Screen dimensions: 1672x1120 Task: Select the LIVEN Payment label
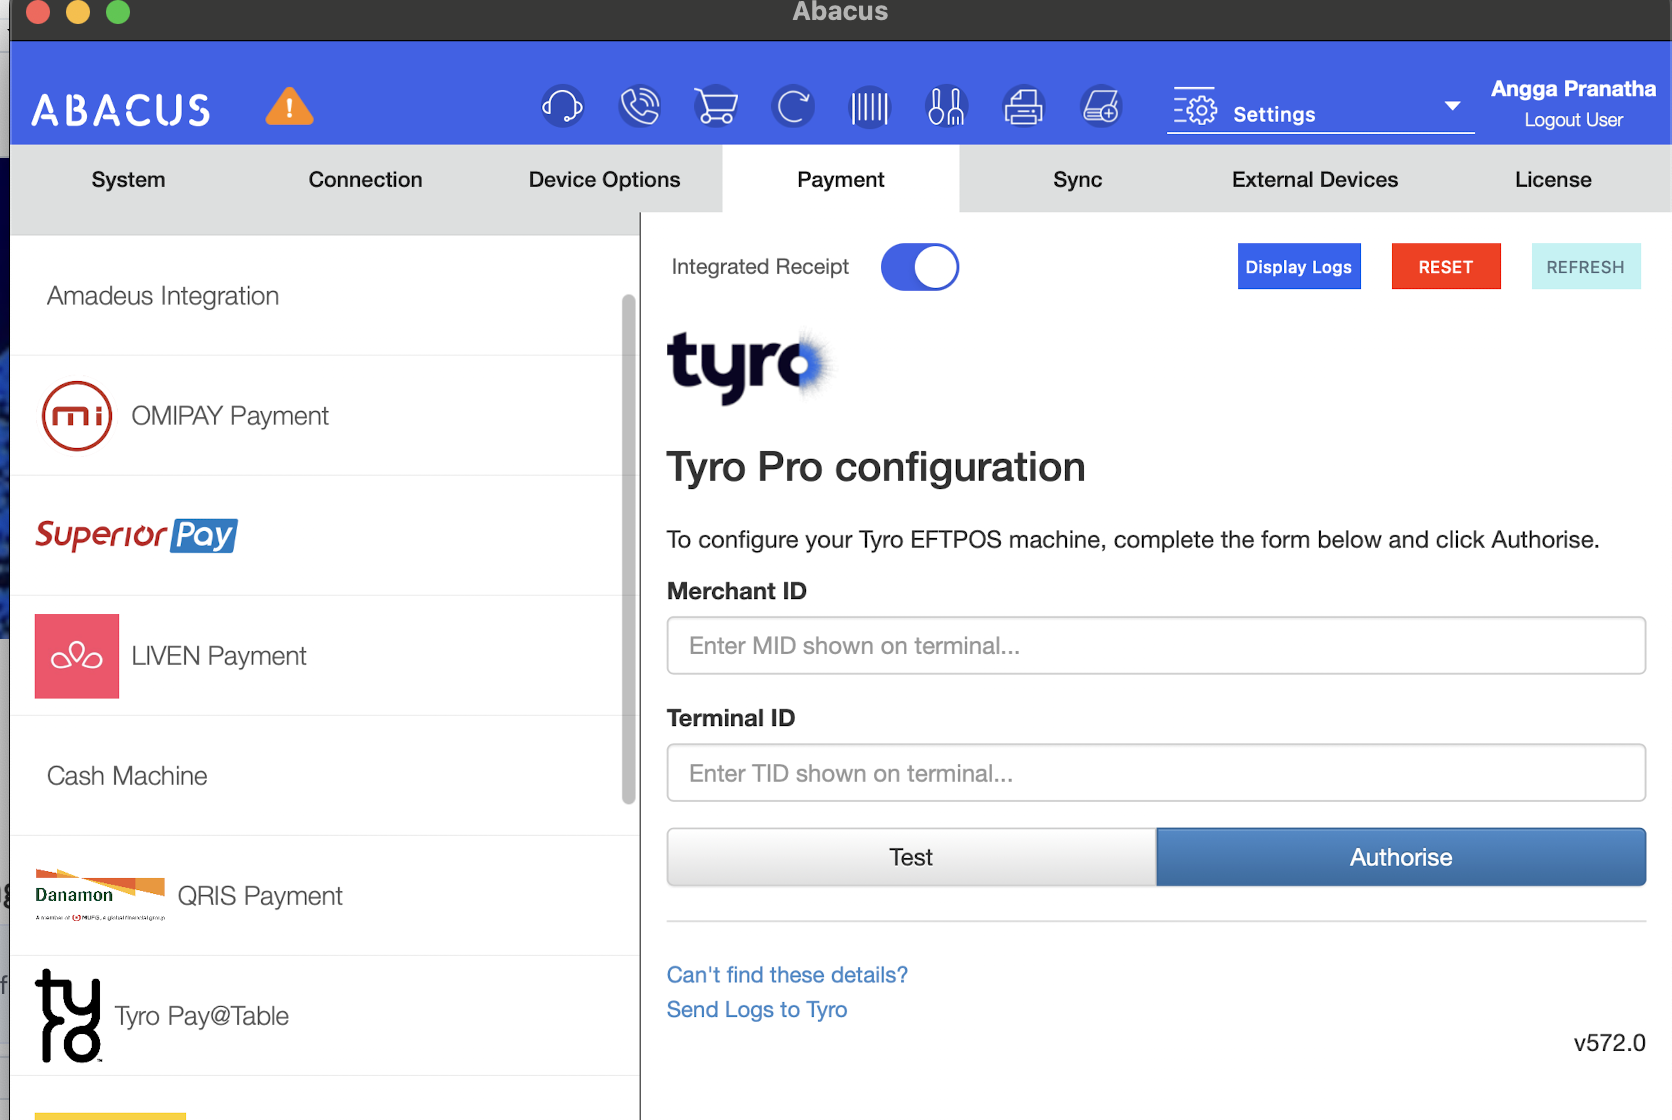pos(219,656)
